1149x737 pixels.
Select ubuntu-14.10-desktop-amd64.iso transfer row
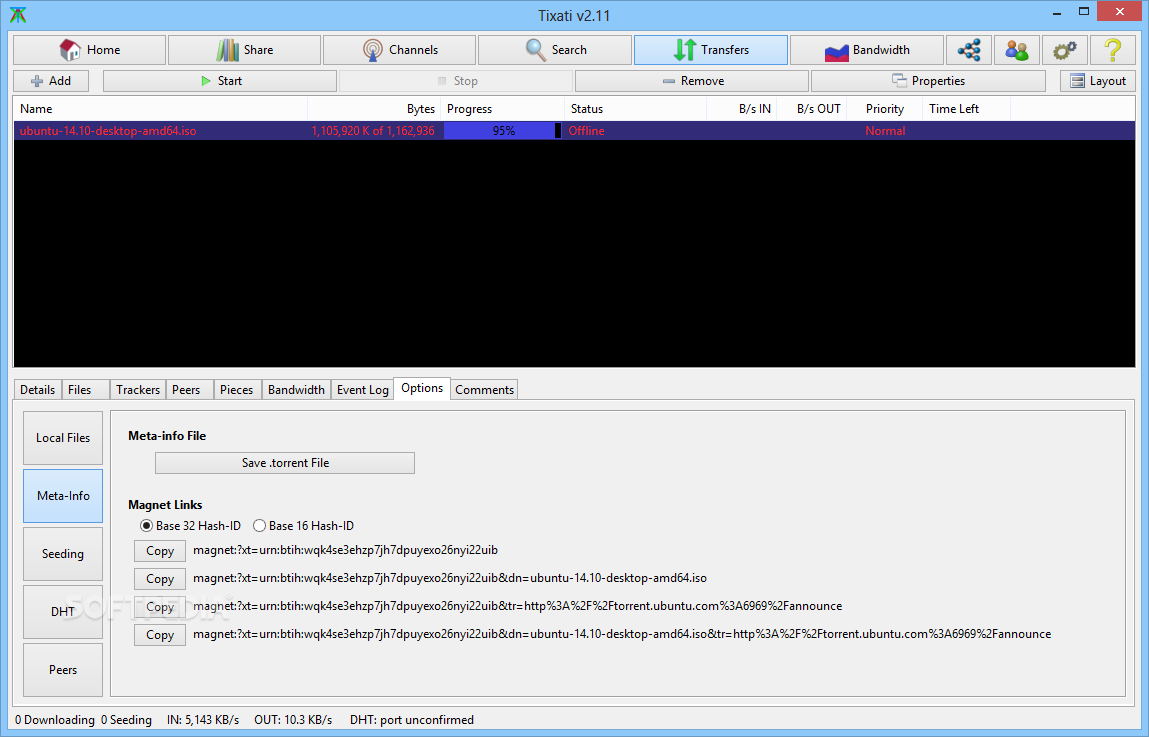coord(574,130)
